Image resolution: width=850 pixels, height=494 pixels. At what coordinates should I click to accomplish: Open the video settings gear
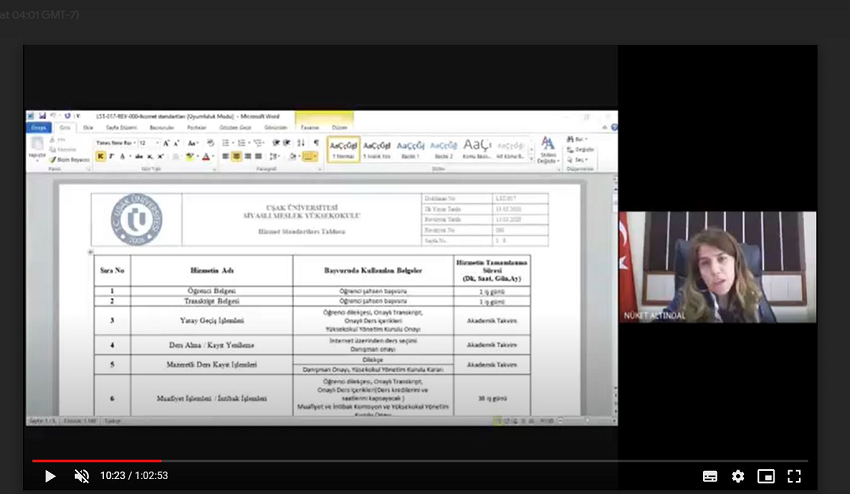click(x=738, y=476)
